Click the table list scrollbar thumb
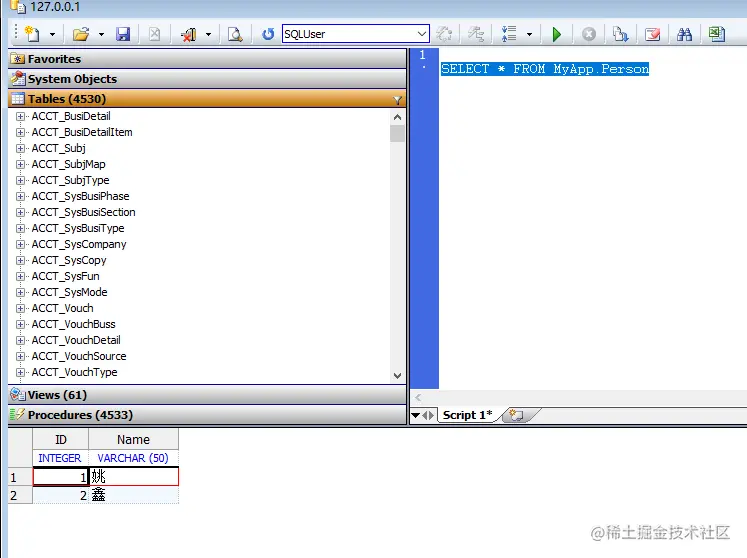Viewport: 747px width, 558px height. [397, 133]
